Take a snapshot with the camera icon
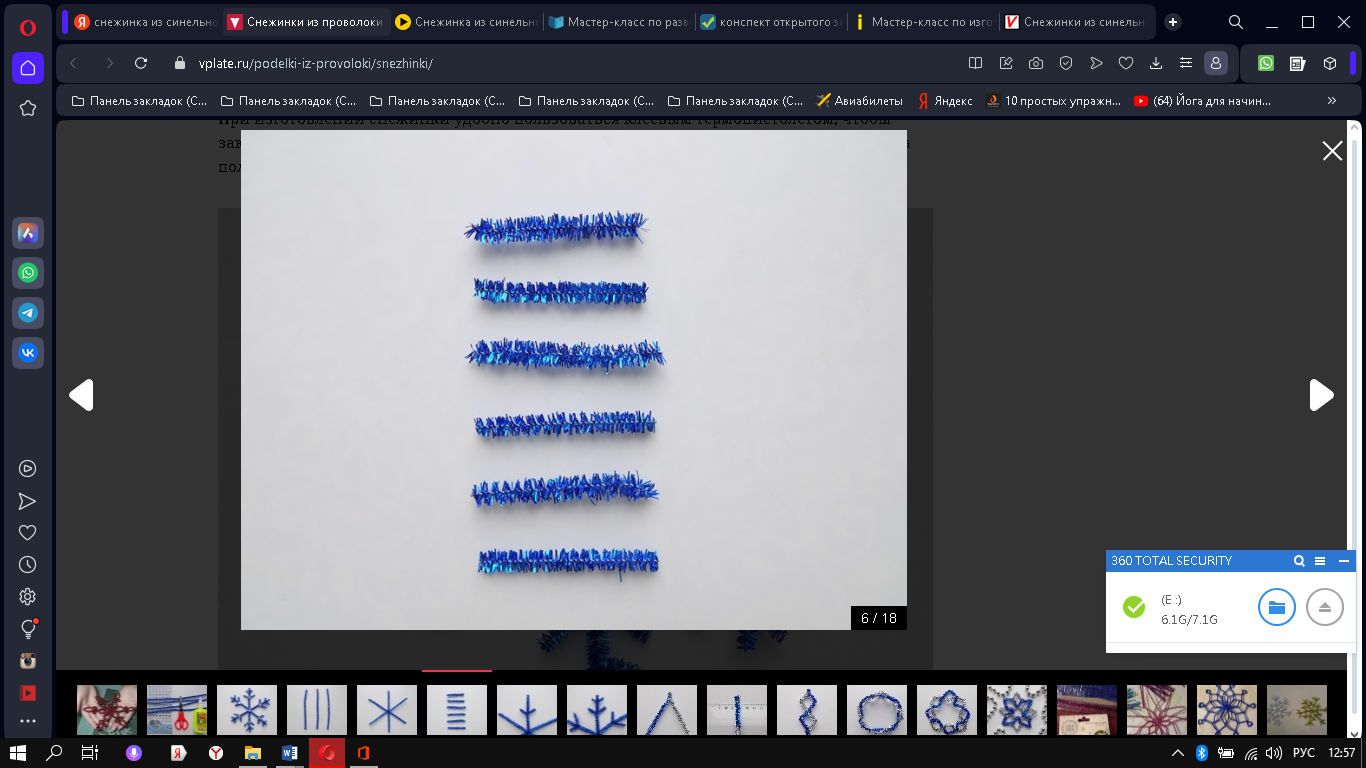Image resolution: width=1366 pixels, height=768 pixels. click(x=1036, y=63)
